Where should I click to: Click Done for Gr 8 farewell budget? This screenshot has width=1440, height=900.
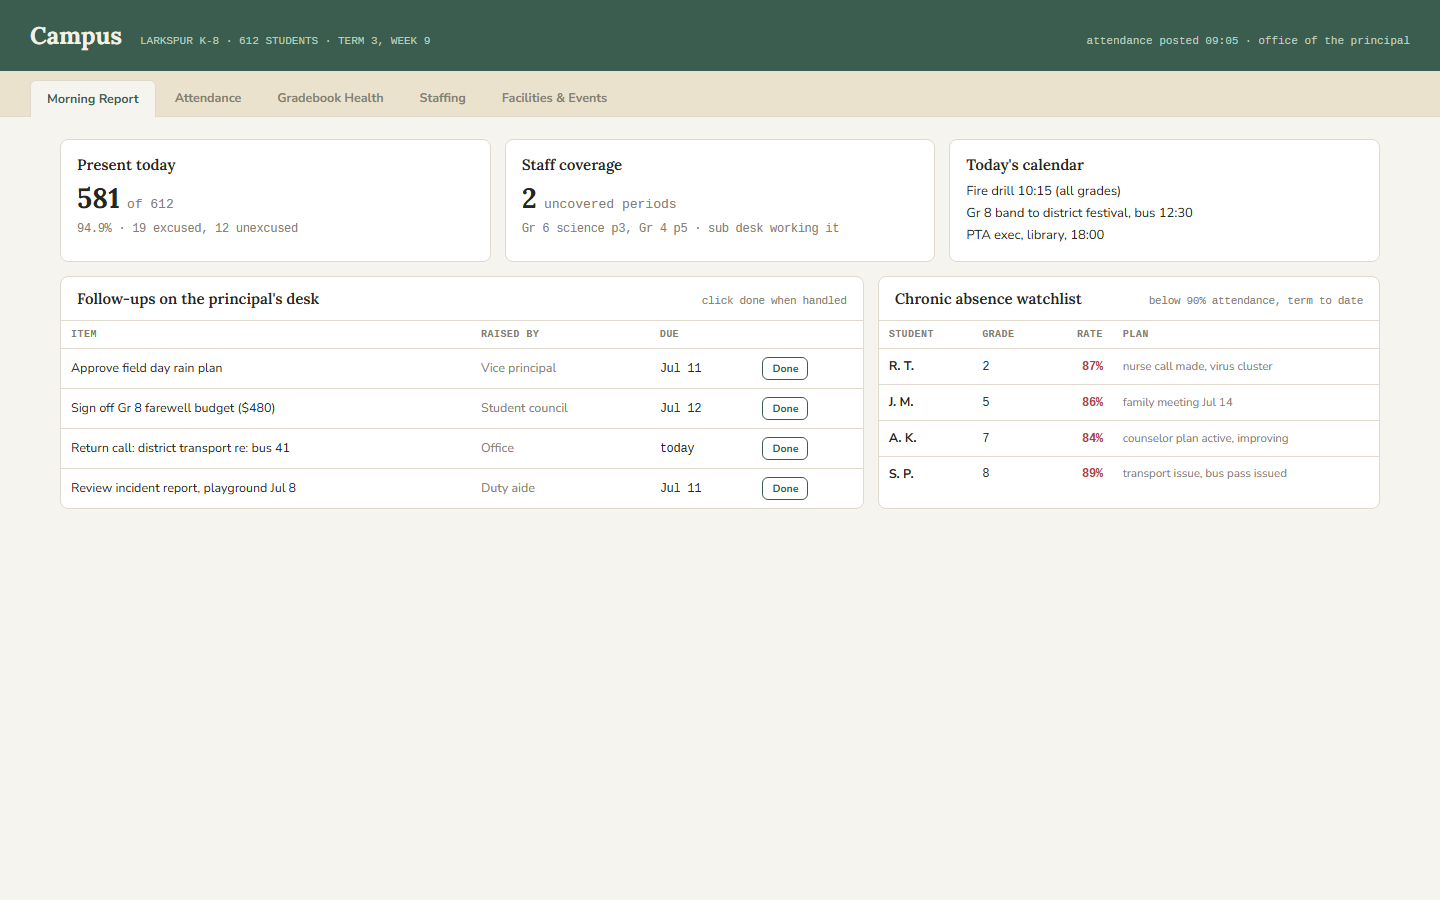coord(785,409)
